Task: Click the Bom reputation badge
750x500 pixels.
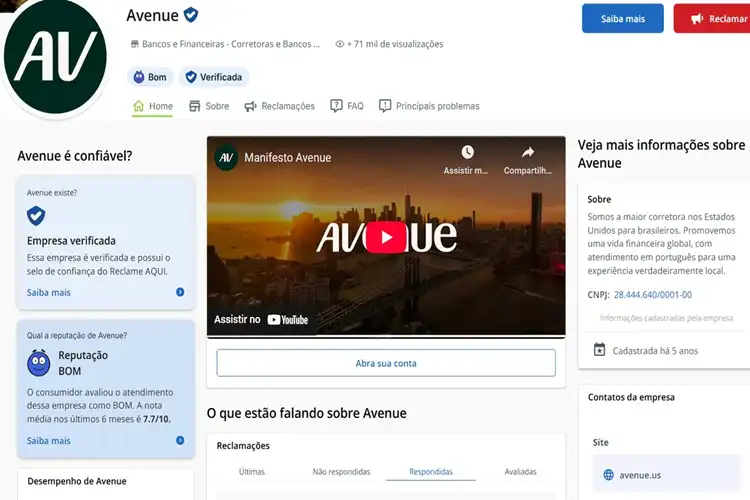Action: click(x=150, y=77)
